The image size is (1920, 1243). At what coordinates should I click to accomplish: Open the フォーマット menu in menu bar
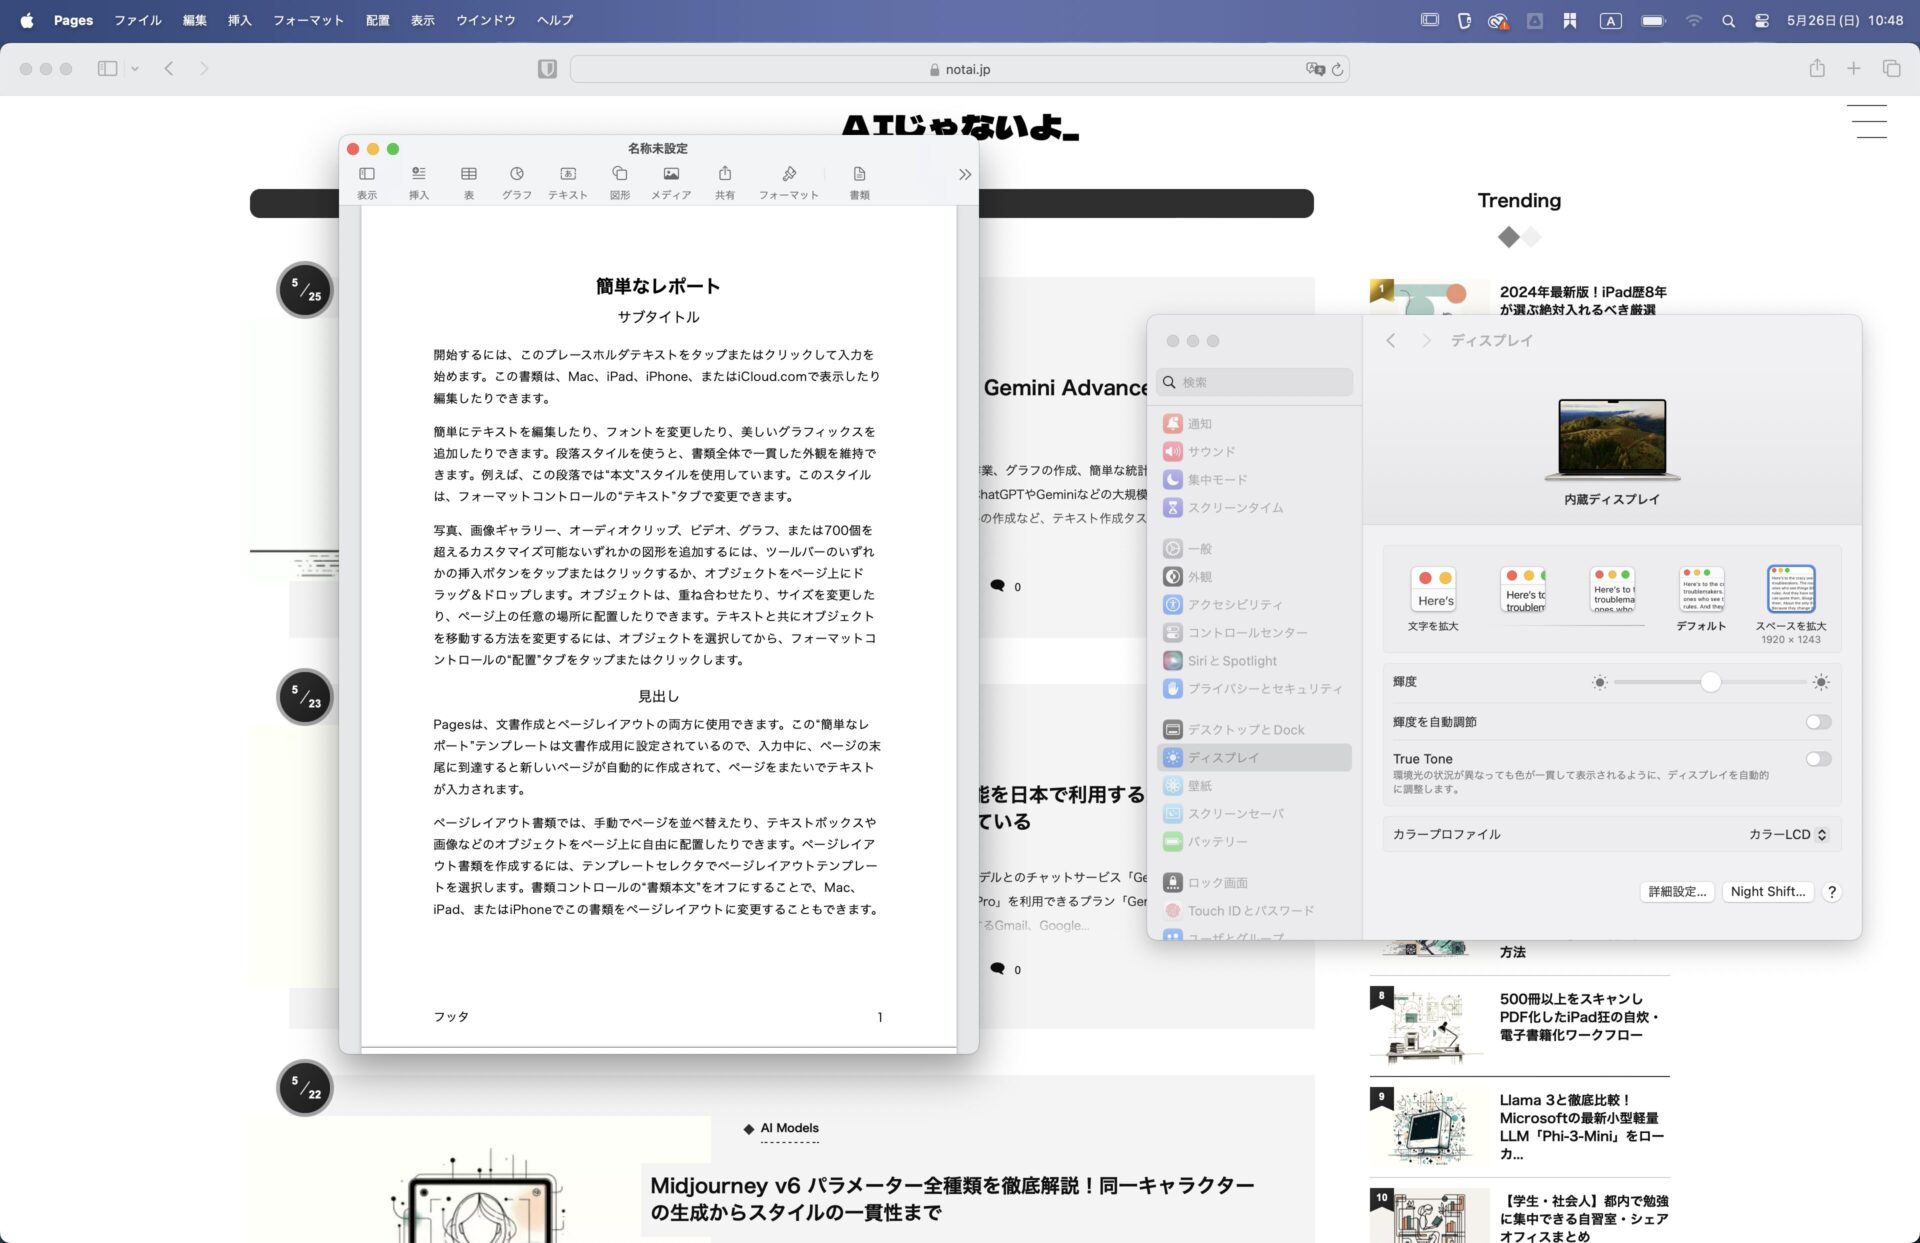(308, 20)
